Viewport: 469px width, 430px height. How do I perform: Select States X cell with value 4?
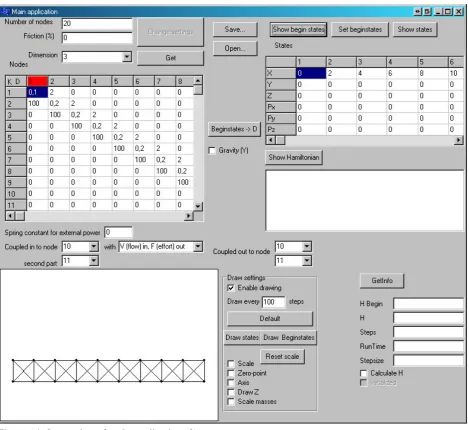click(371, 73)
